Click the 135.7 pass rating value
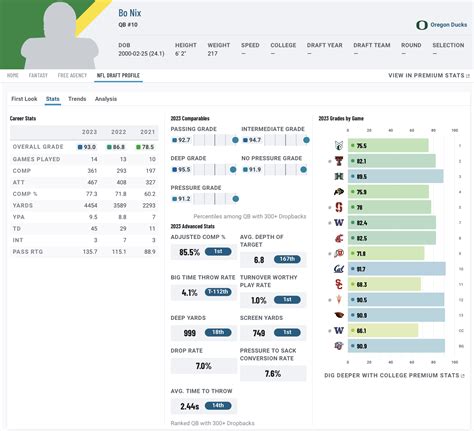This screenshot has width=474, height=431. coord(90,252)
